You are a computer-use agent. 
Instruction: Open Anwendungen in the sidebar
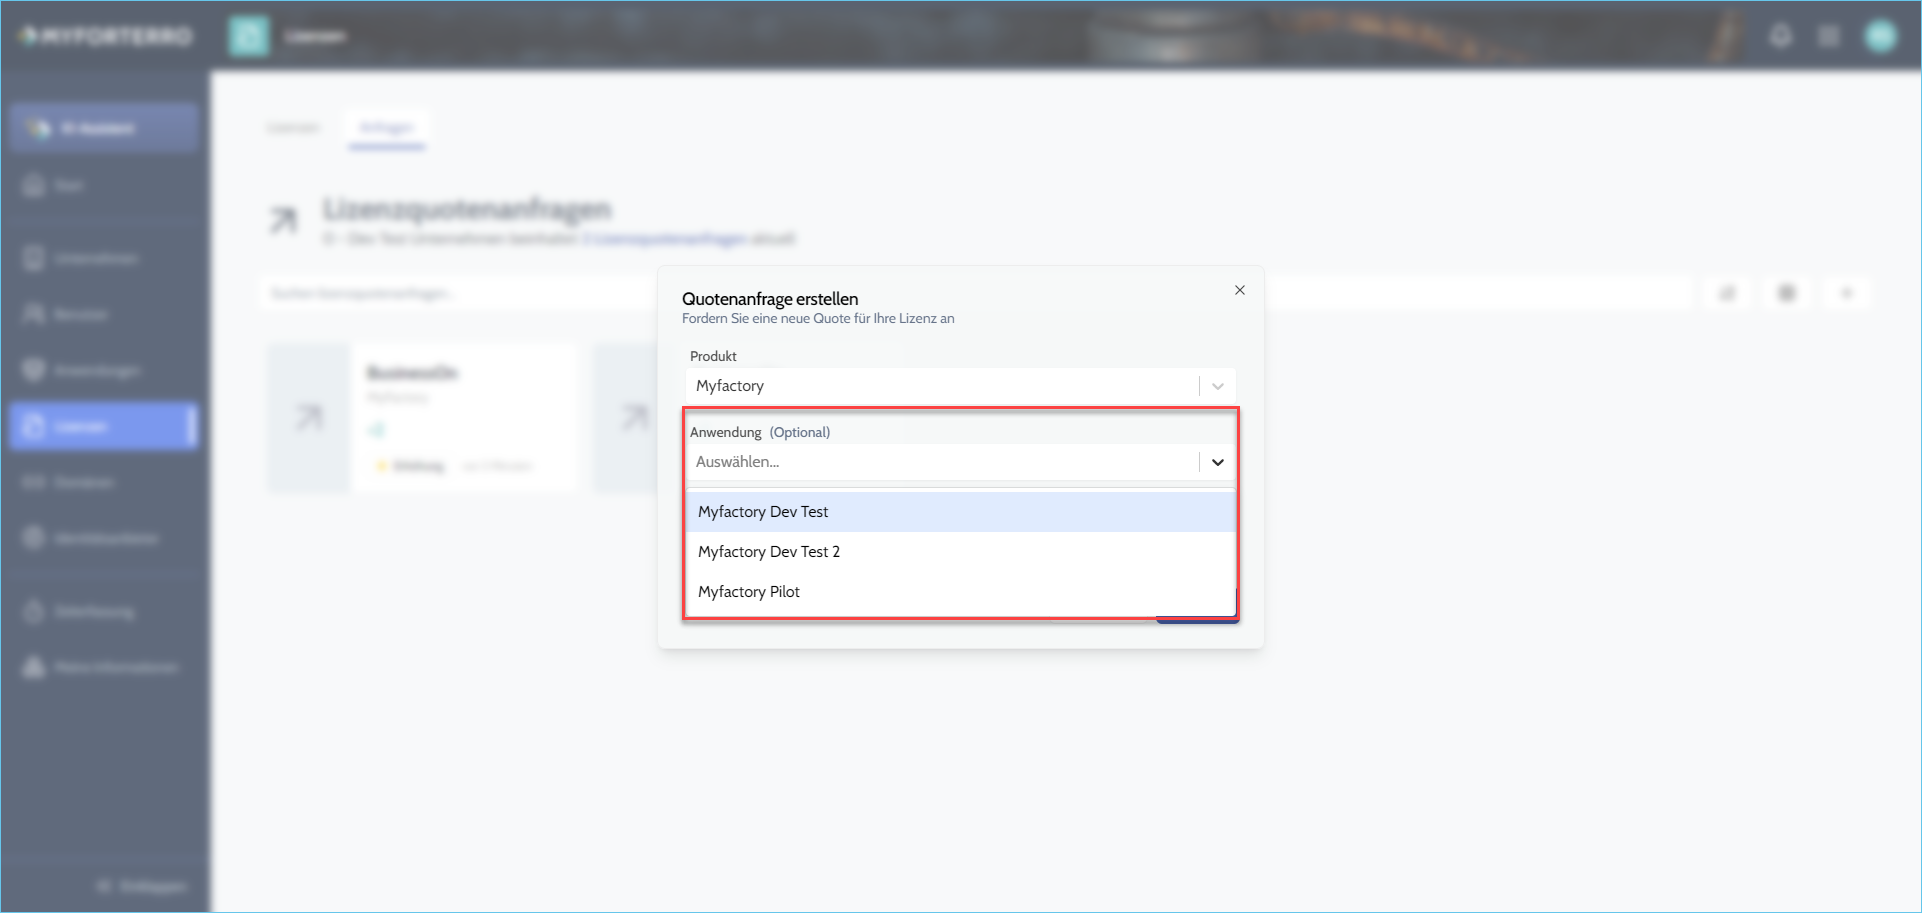point(104,370)
